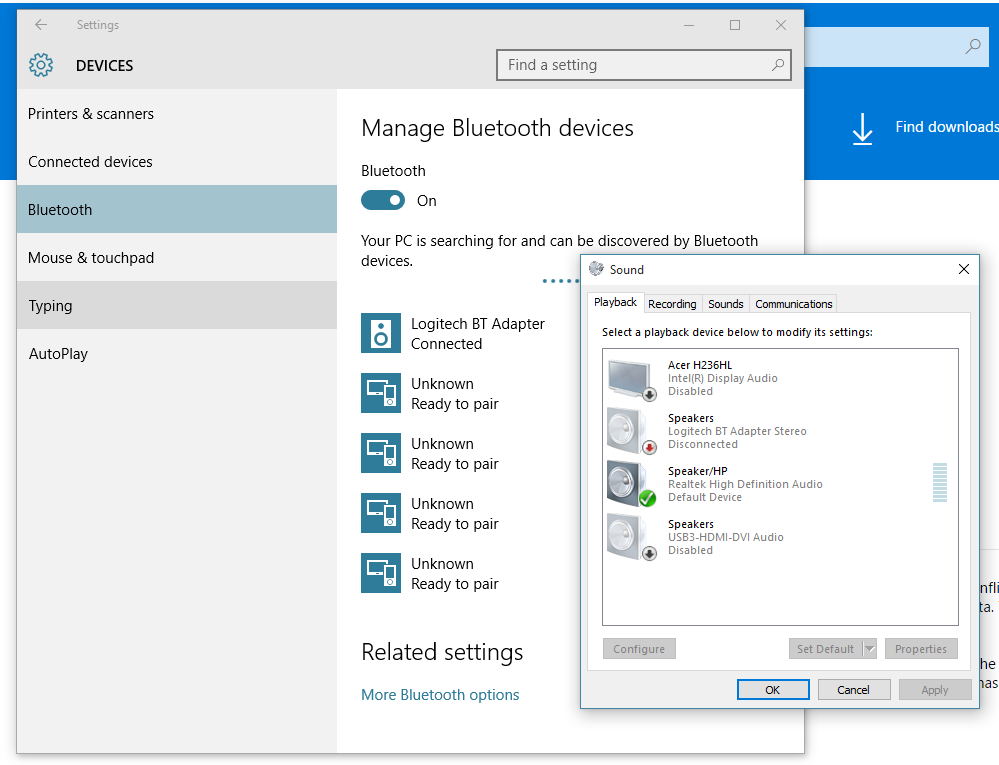This screenshot has width=999, height=765.
Task: Click the Devices gear icon
Action: (41, 65)
